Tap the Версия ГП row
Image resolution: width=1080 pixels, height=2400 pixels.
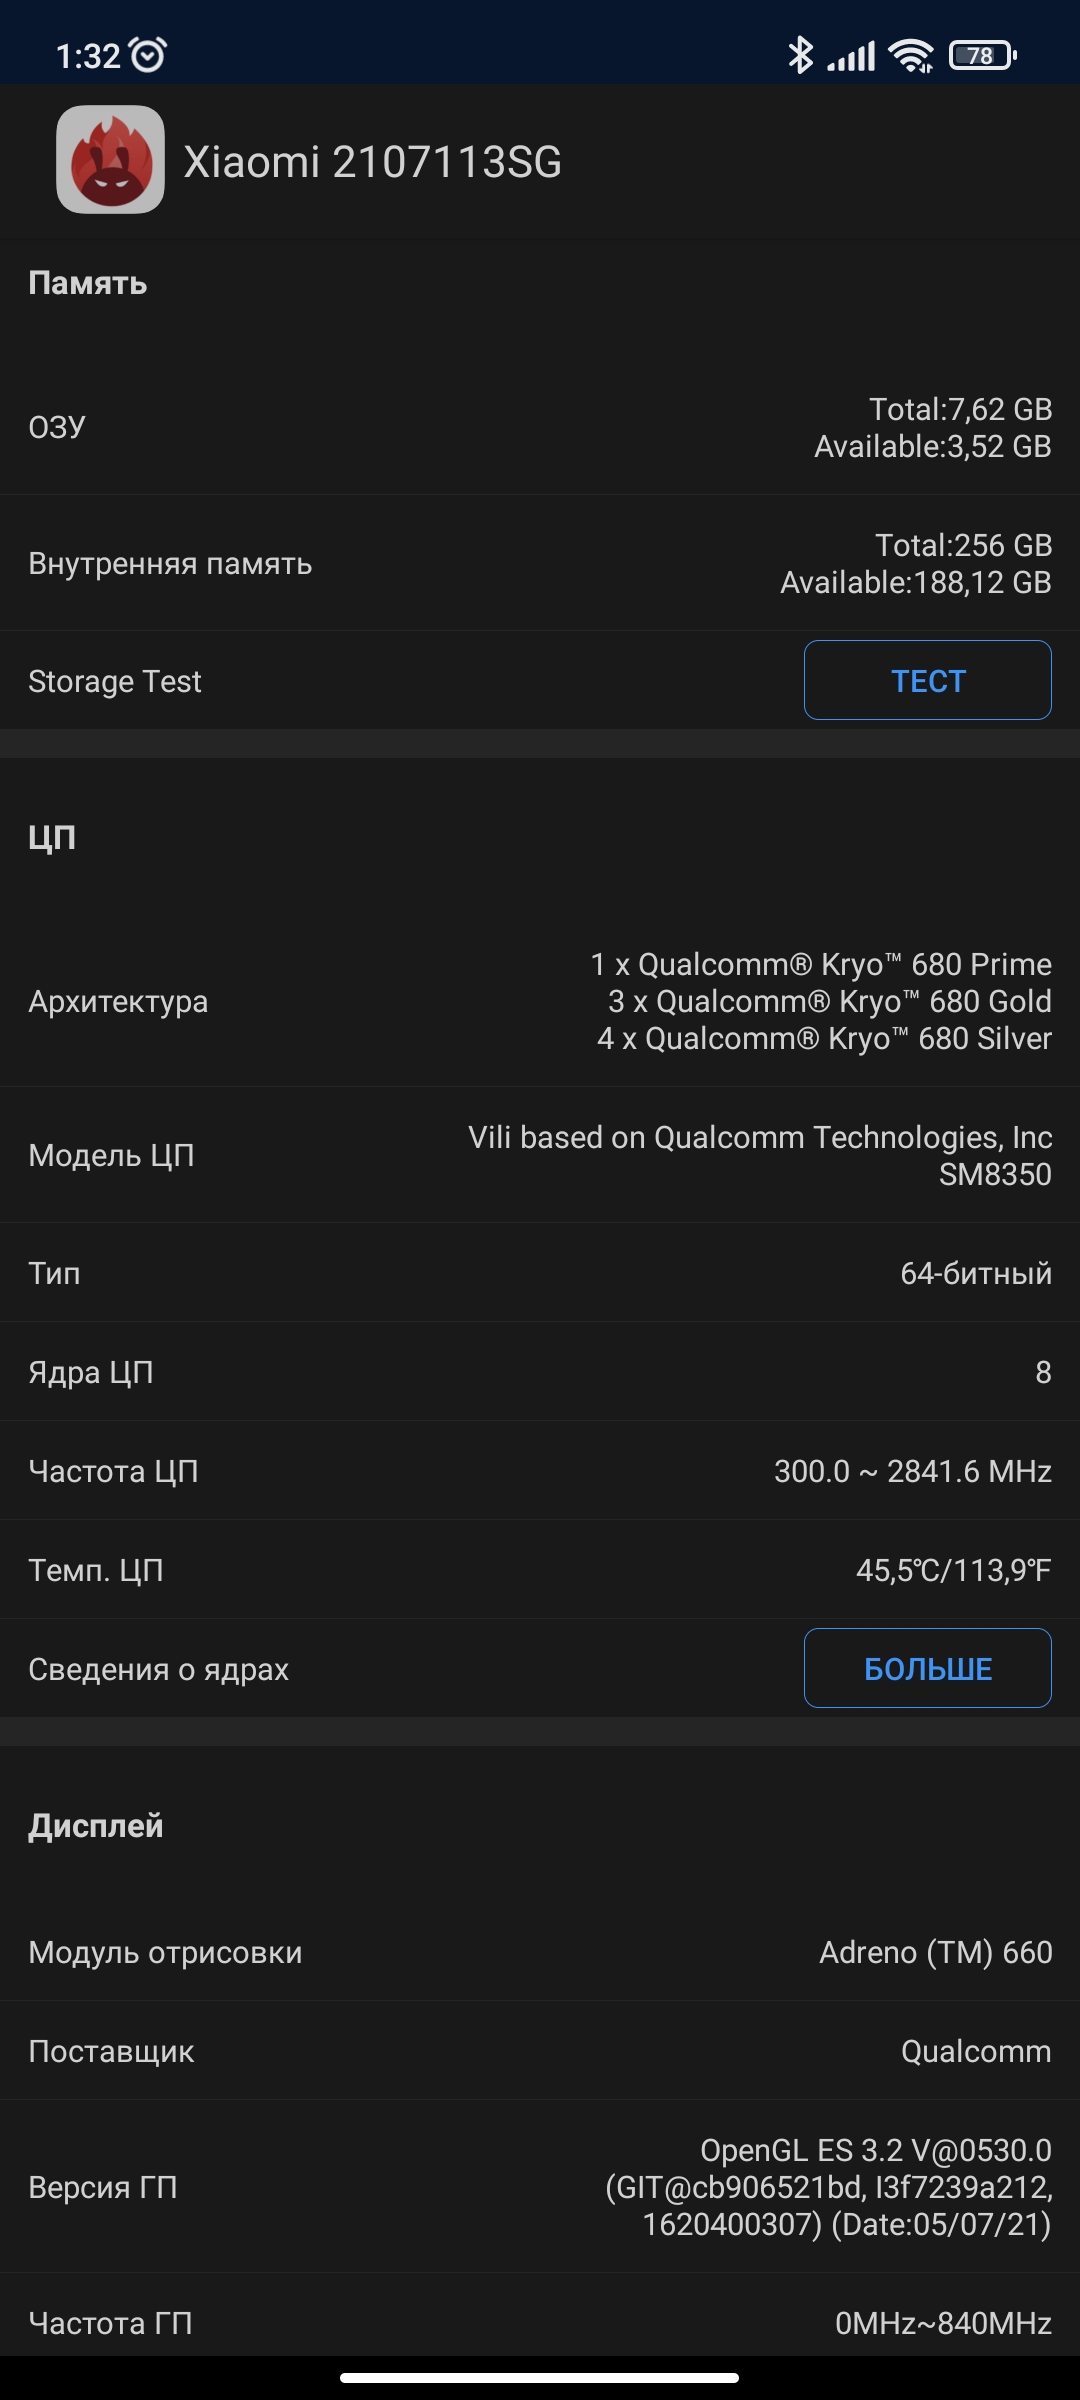[540, 2187]
